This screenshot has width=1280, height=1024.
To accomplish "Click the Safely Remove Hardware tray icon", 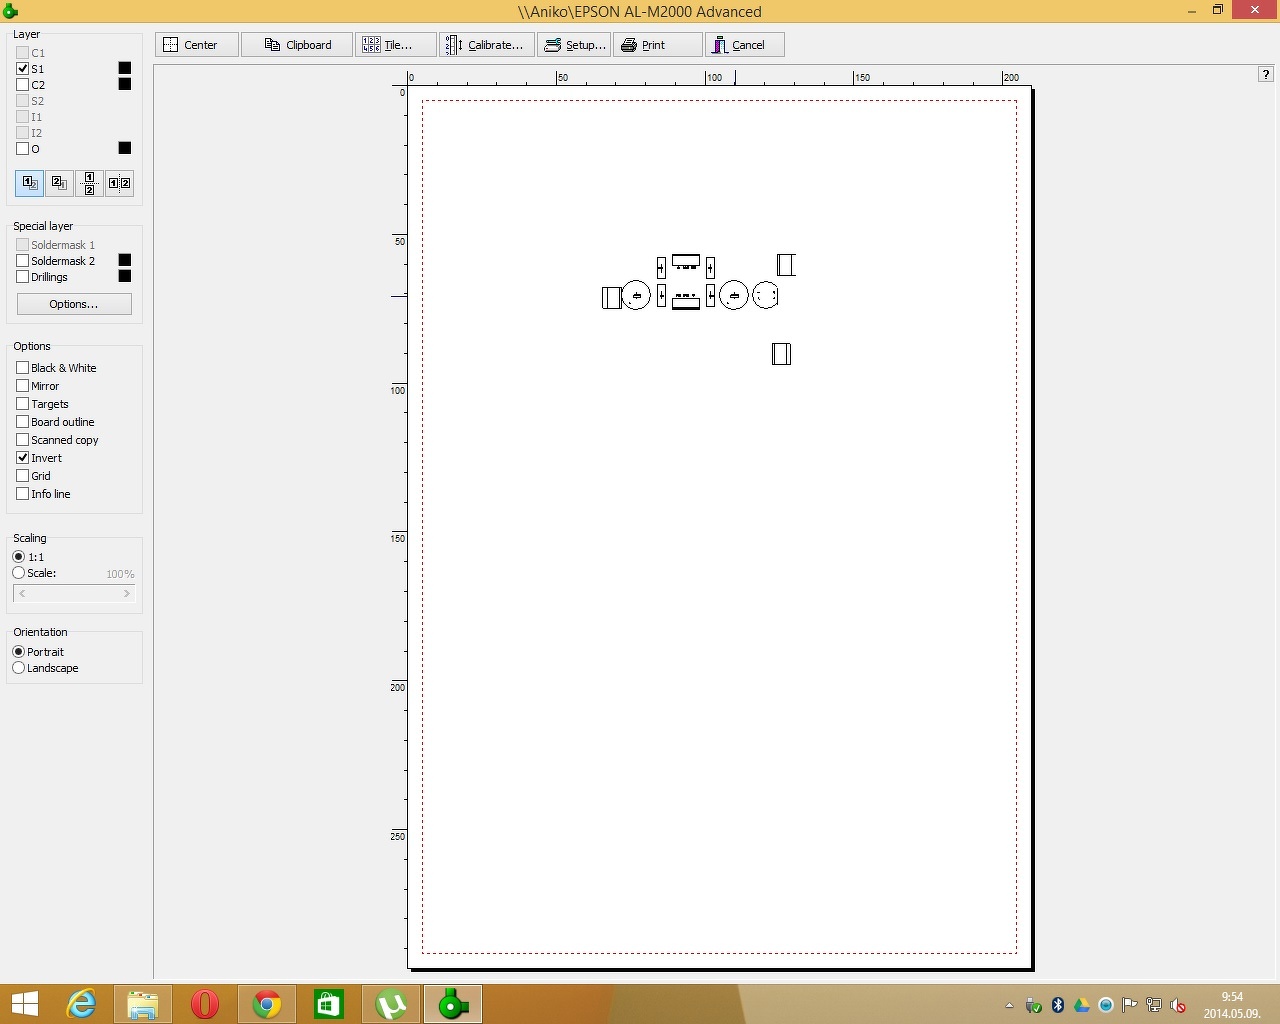I will coord(1034,1005).
